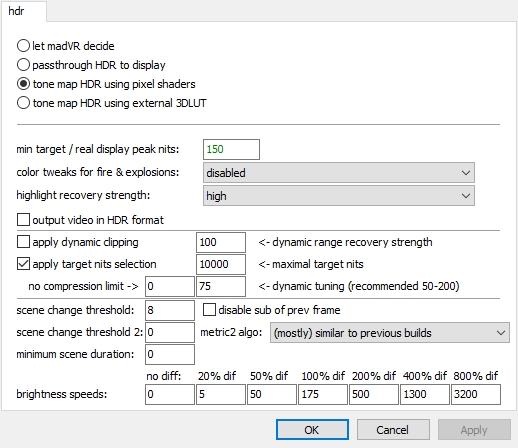The image size is (518, 448).
Task: Click the 'scene change threshold' field showing 8
Action: [170, 310]
